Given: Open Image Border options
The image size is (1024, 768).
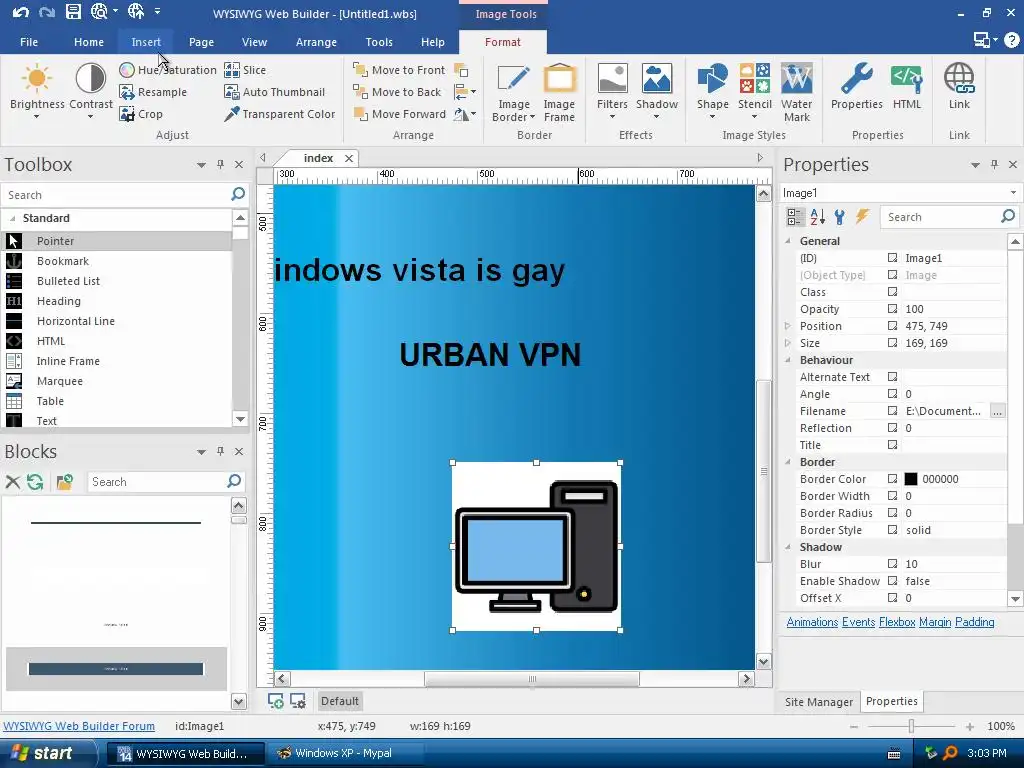Looking at the screenshot, I should (513, 92).
